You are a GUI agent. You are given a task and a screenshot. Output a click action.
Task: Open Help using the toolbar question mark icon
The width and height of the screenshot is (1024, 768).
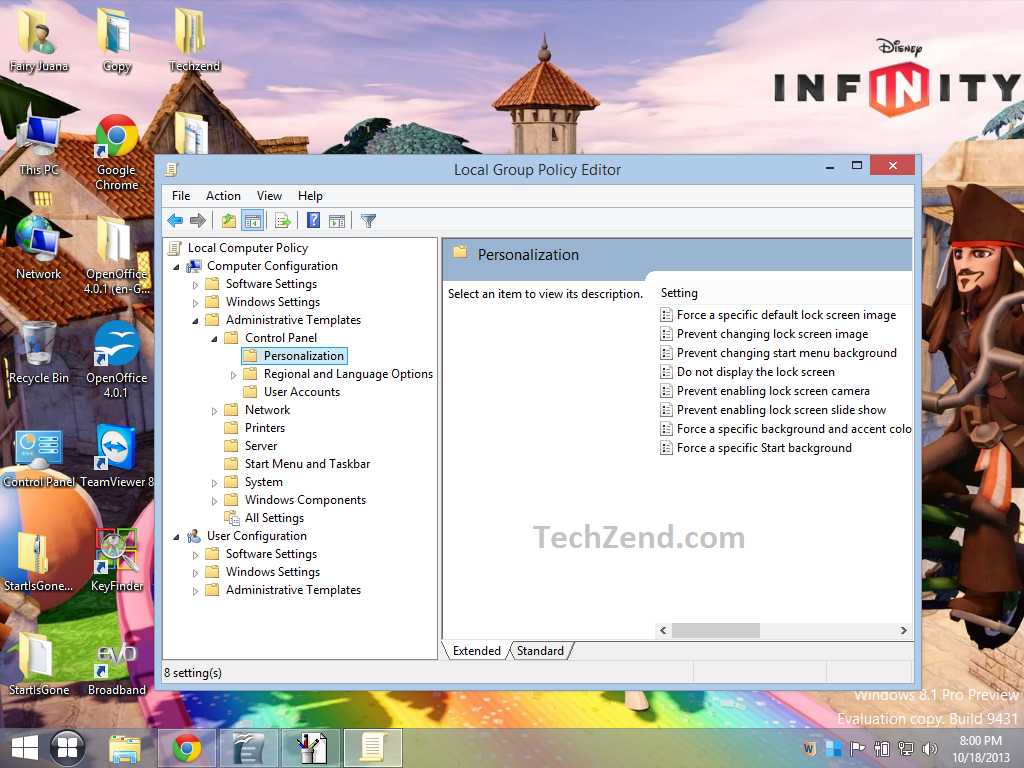pos(312,220)
